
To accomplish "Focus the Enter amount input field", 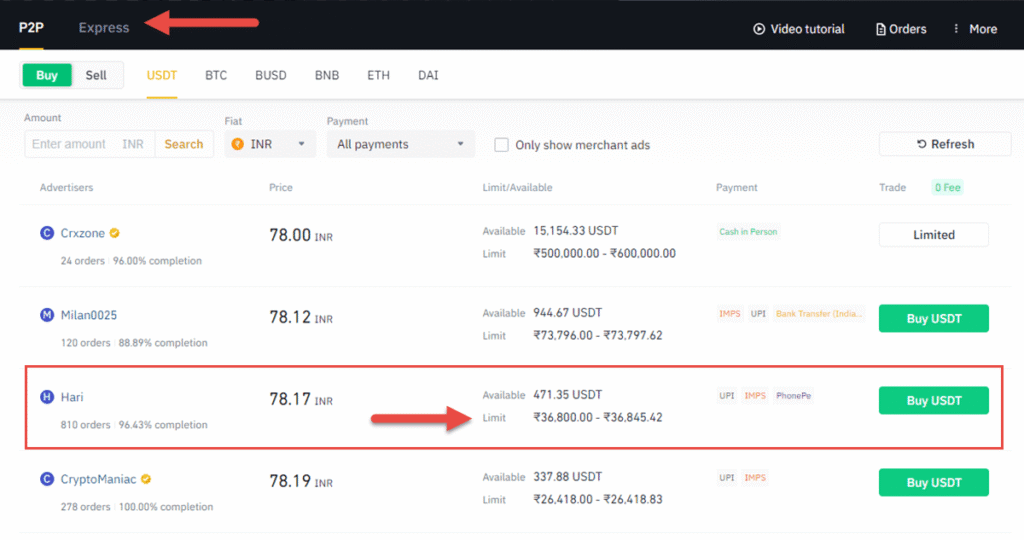I will (x=70, y=144).
